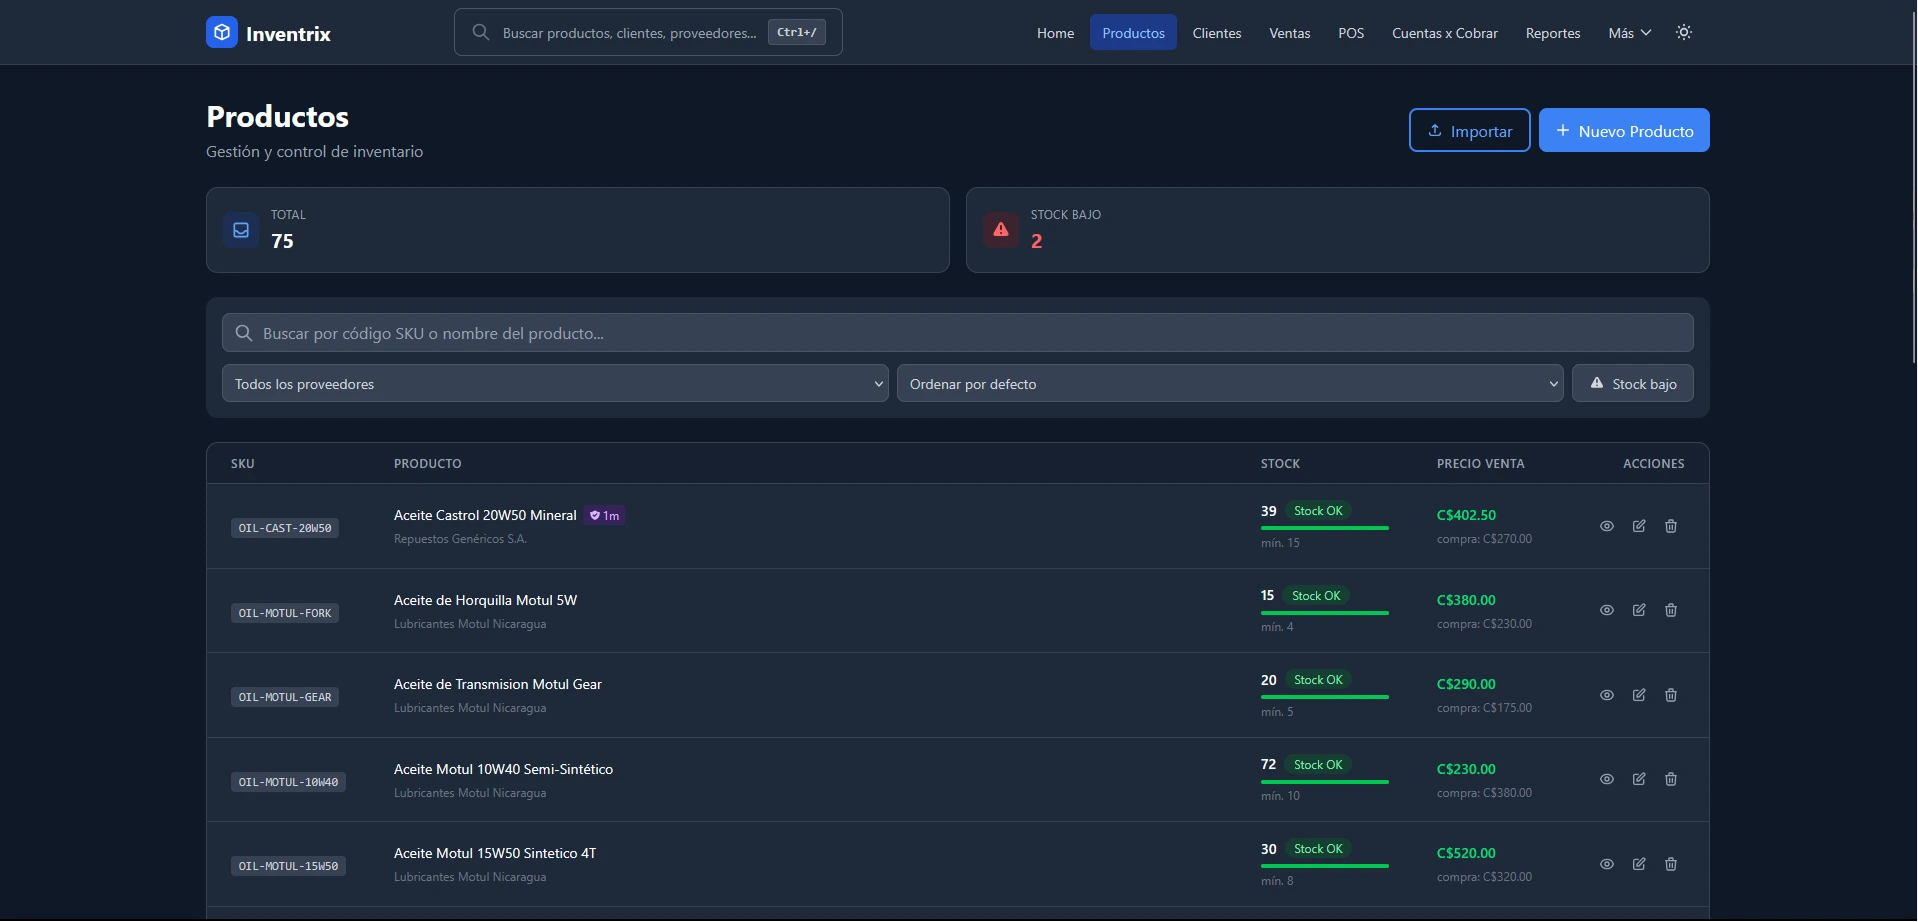
Task: Edit Aceite de Horquilla Motul 5W
Action: pyautogui.click(x=1639, y=610)
